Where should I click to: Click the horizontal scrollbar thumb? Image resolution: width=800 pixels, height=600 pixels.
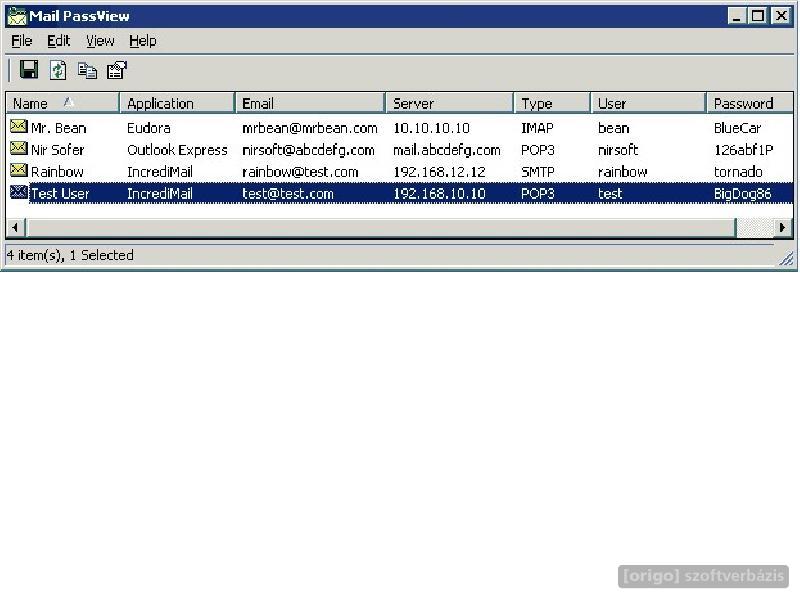tap(381, 228)
